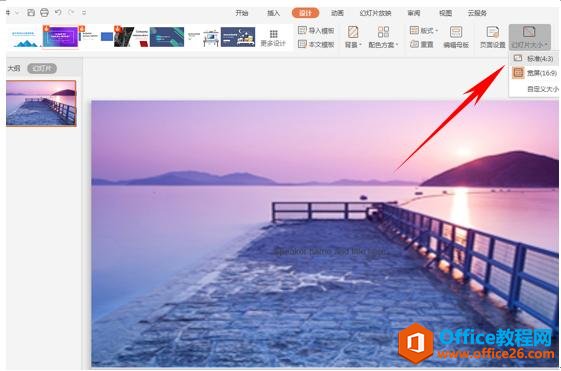Viewport: 561px width, 371px height.
Task: Open the 配色方案 (Color Scheme) dropdown
Action: click(x=383, y=37)
